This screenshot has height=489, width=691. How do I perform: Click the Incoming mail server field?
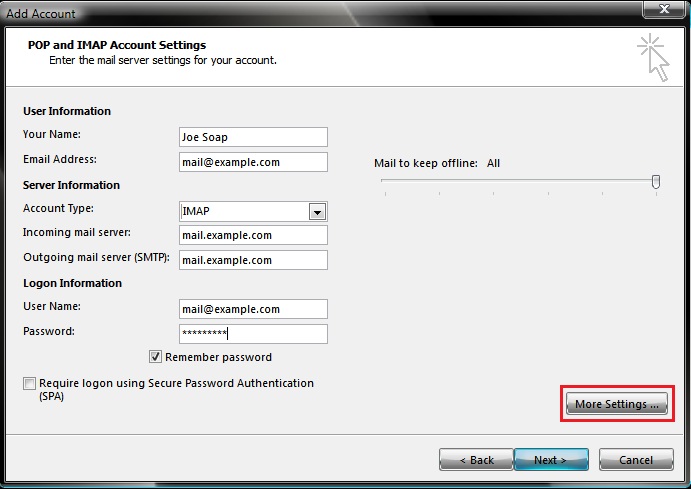pyautogui.click(x=253, y=235)
